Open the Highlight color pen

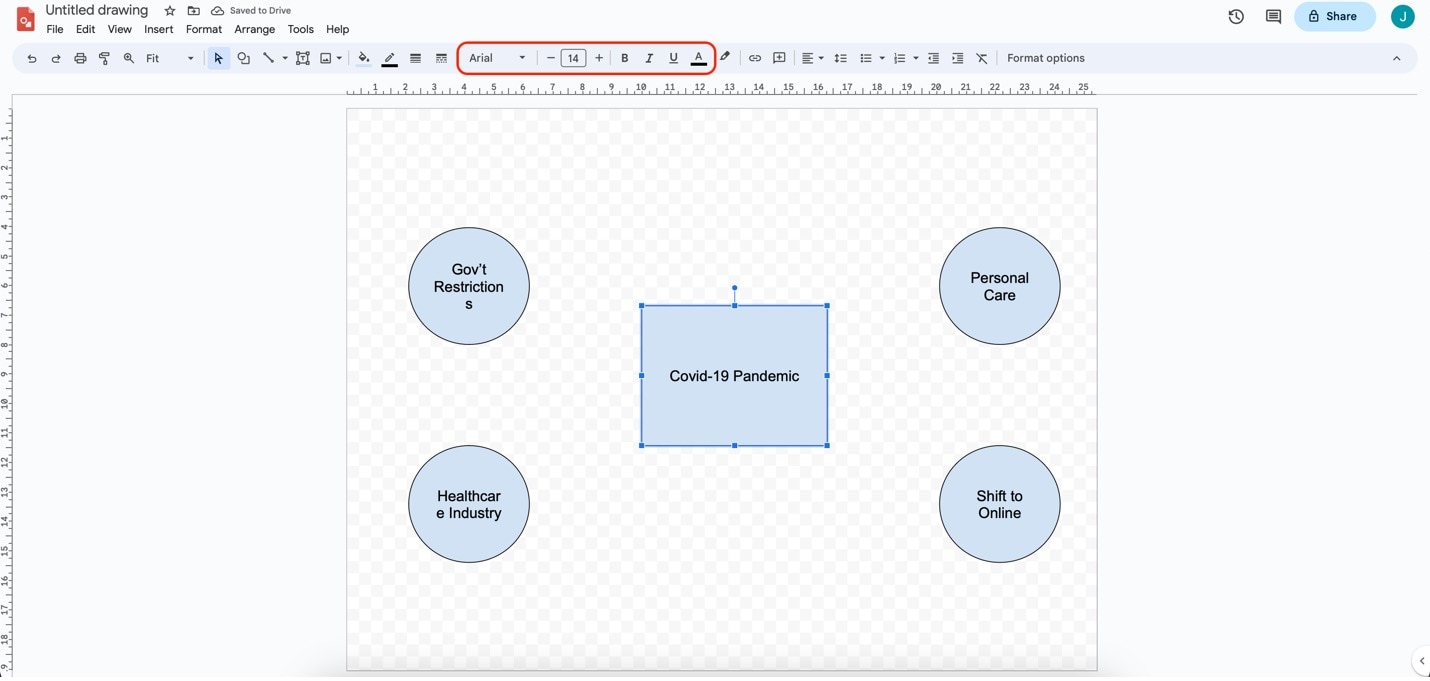point(726,58)
